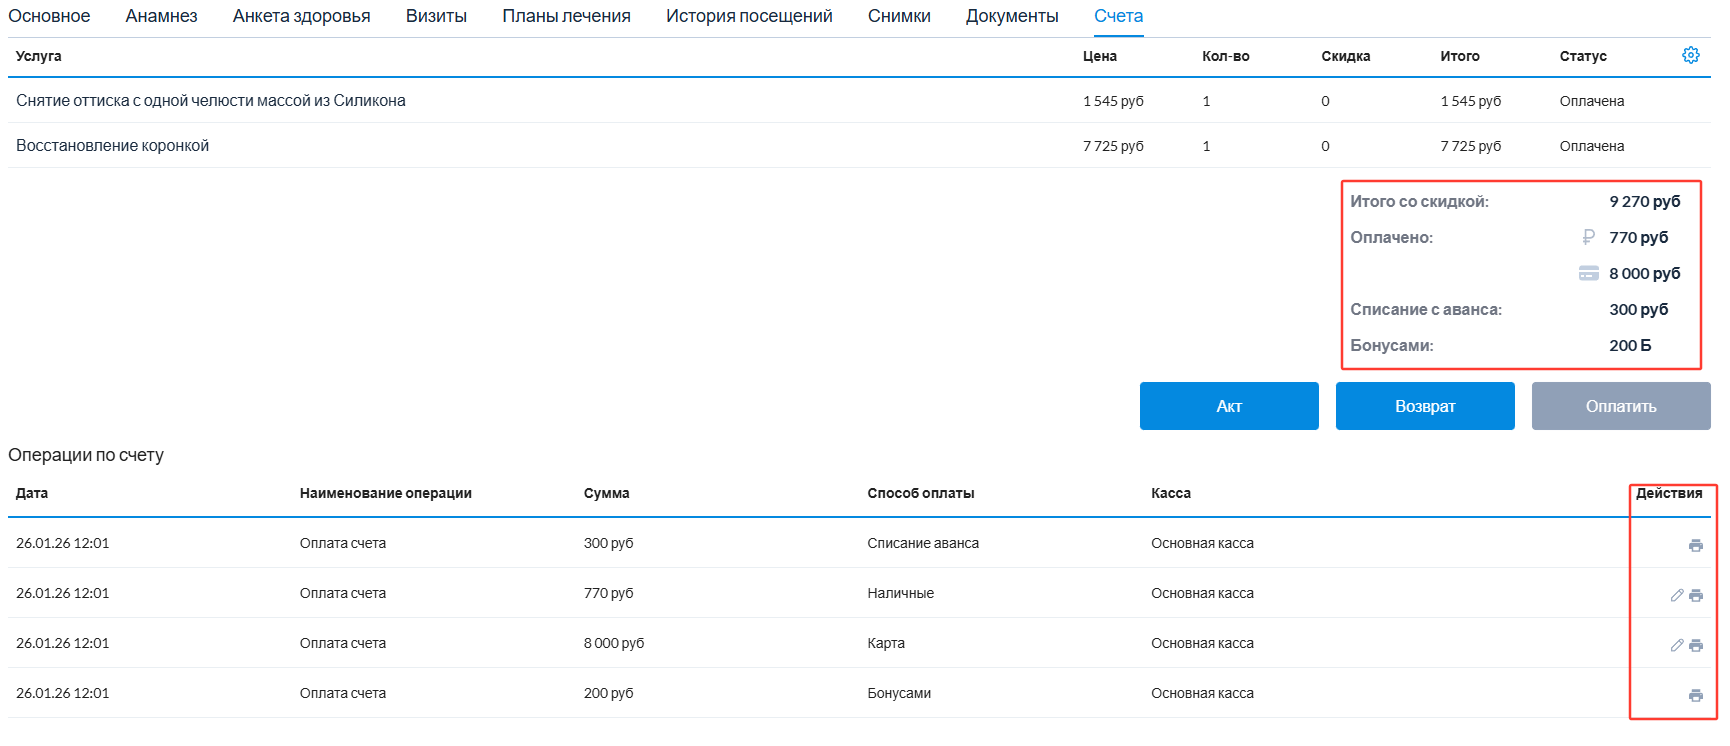Select the Снятие оттиска service row

pos(859,100)
